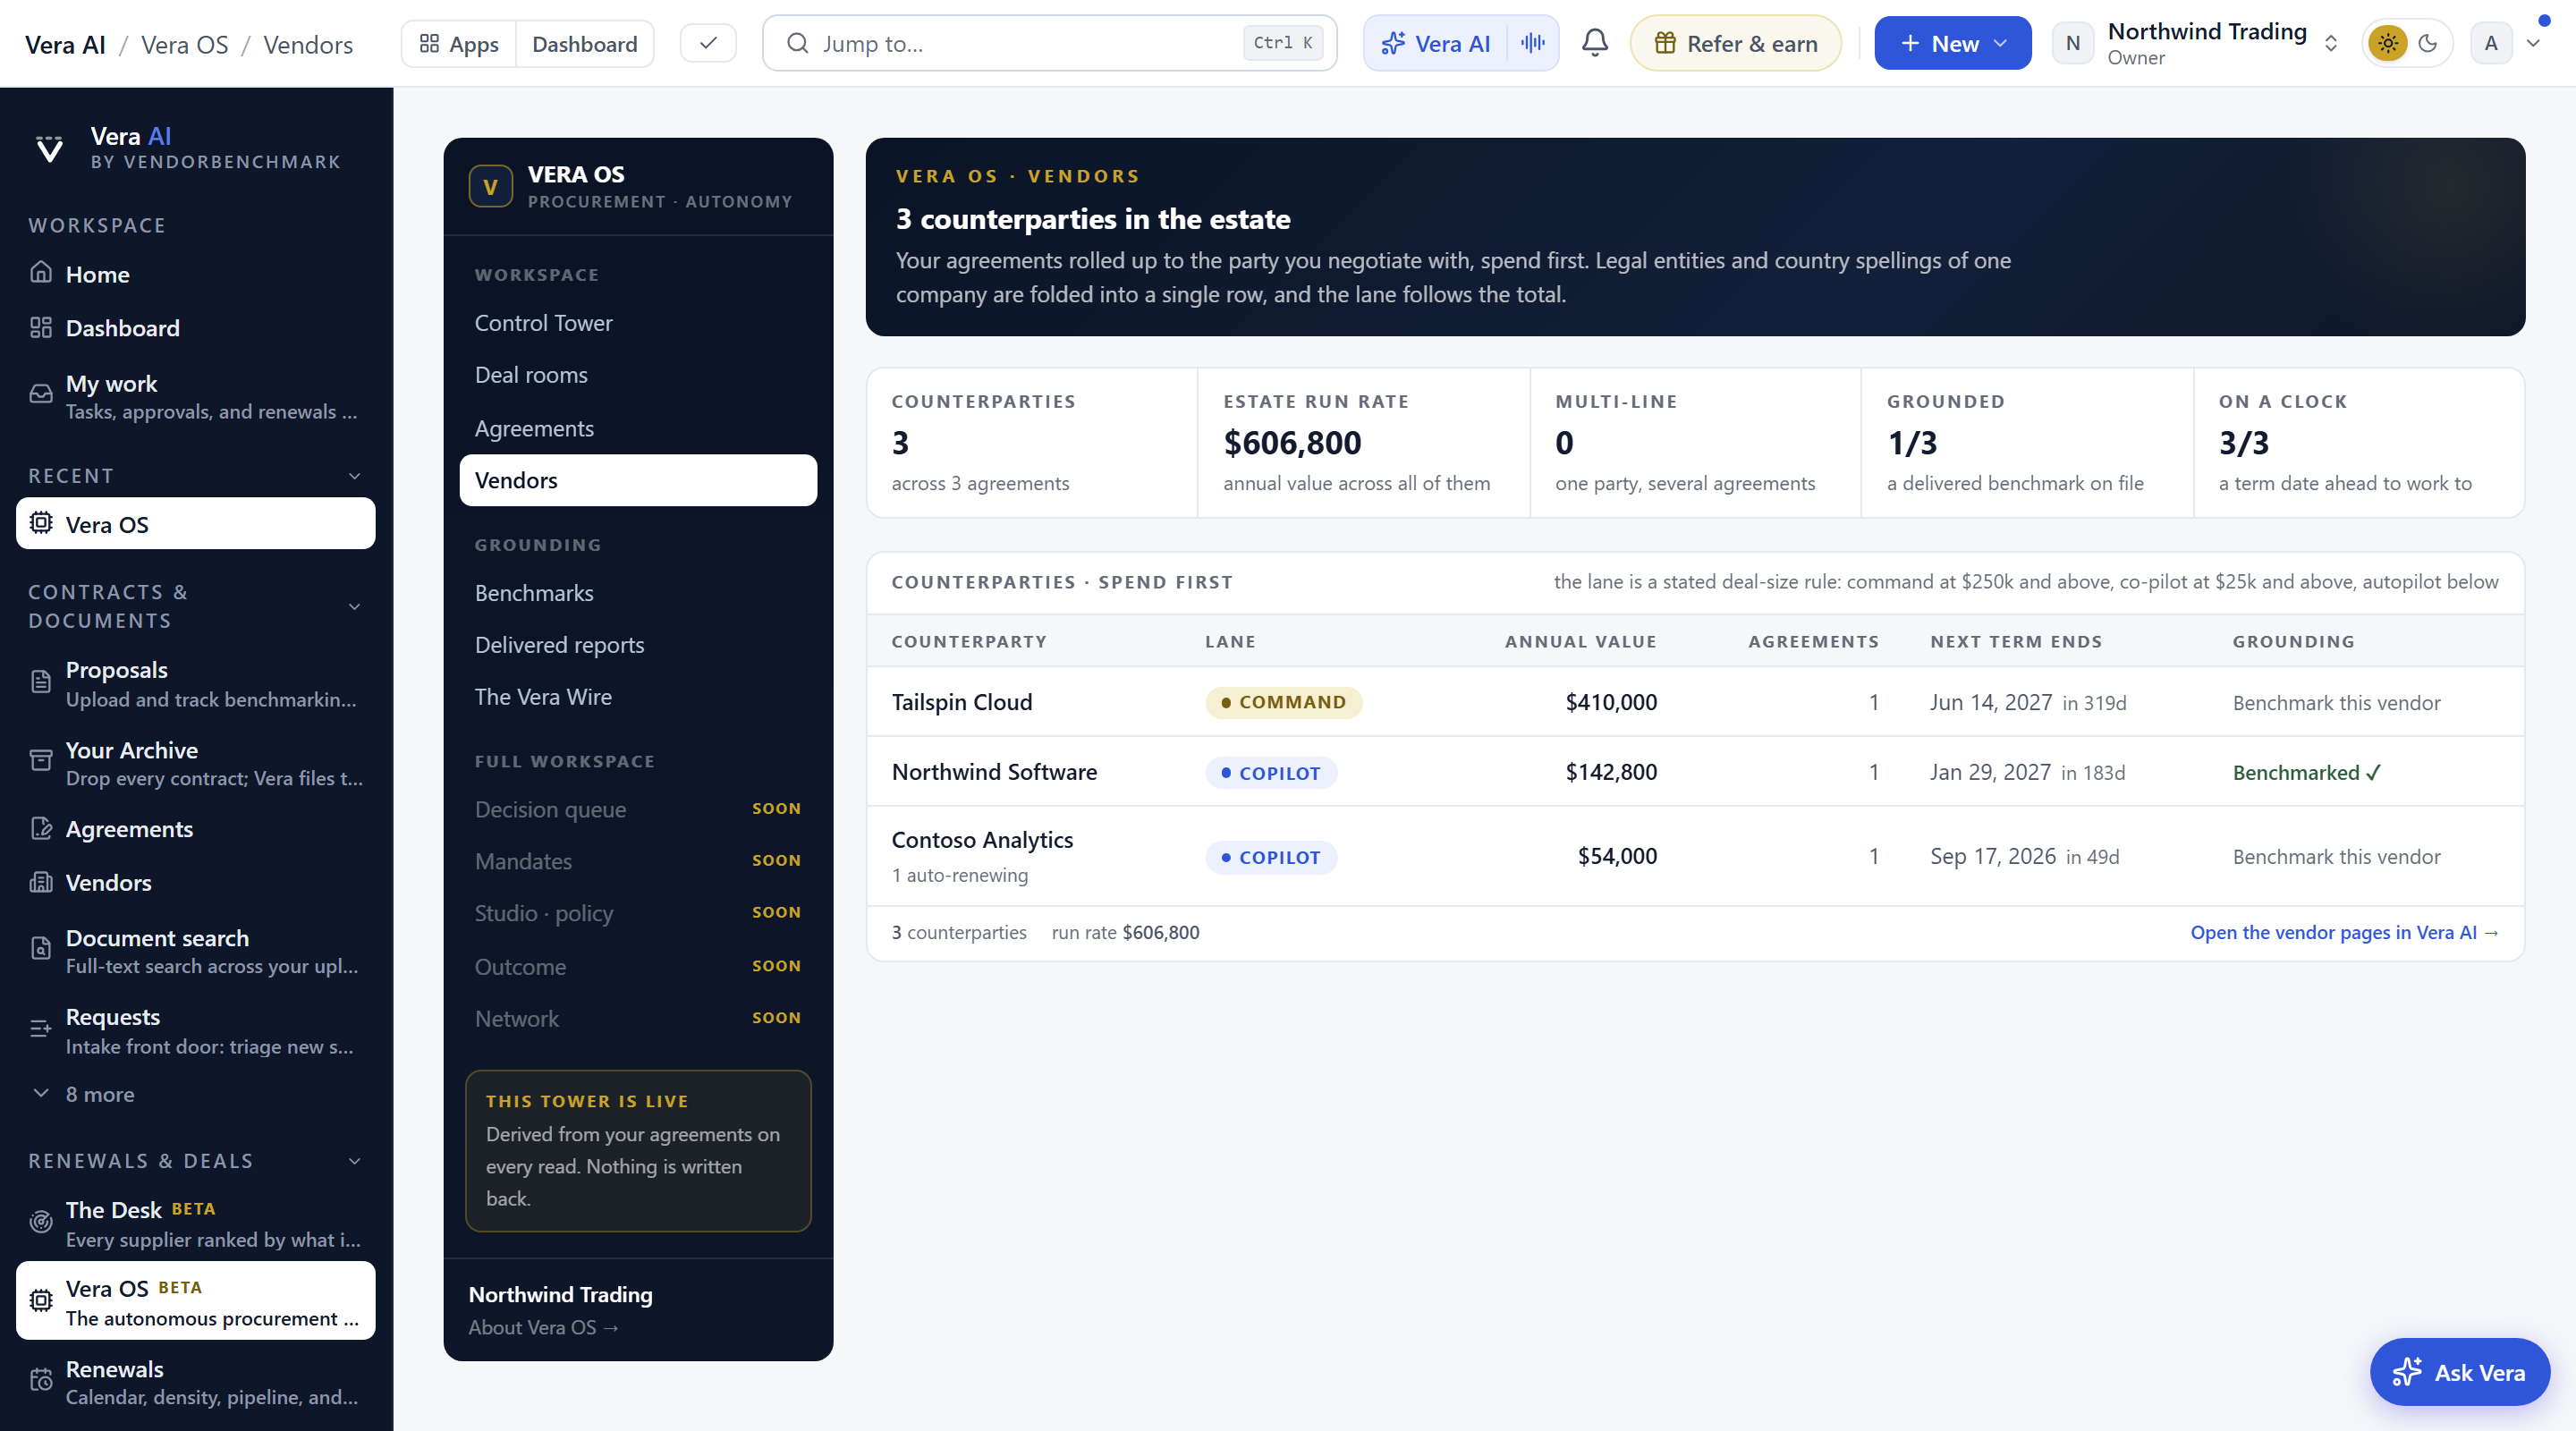
Task: Open the vendor pages in Vera AI link
Action: (2344, 932)
